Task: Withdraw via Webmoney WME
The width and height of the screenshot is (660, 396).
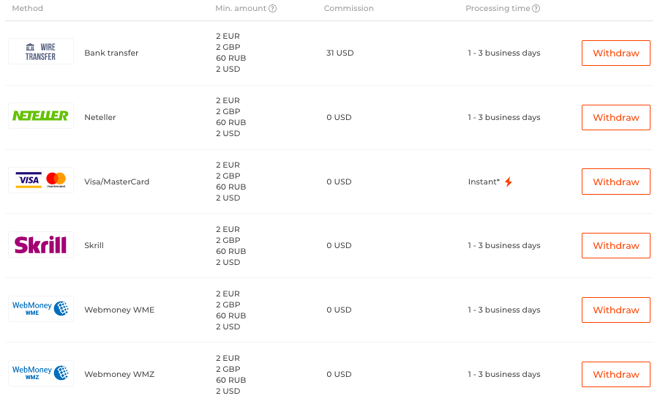Action: (x=616, y=310)
